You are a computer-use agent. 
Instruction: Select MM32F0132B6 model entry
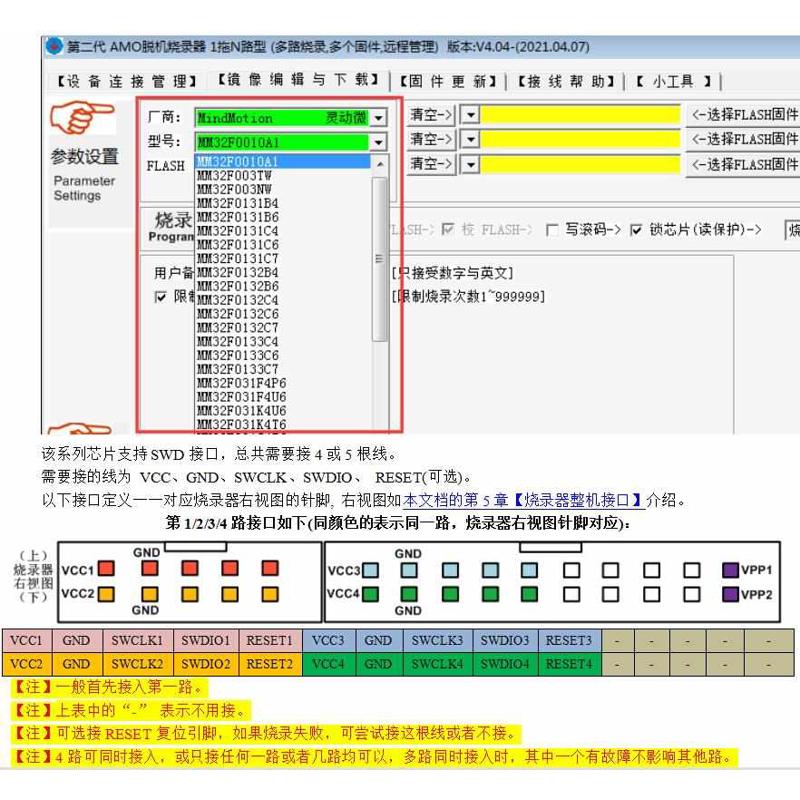[283, 286]
